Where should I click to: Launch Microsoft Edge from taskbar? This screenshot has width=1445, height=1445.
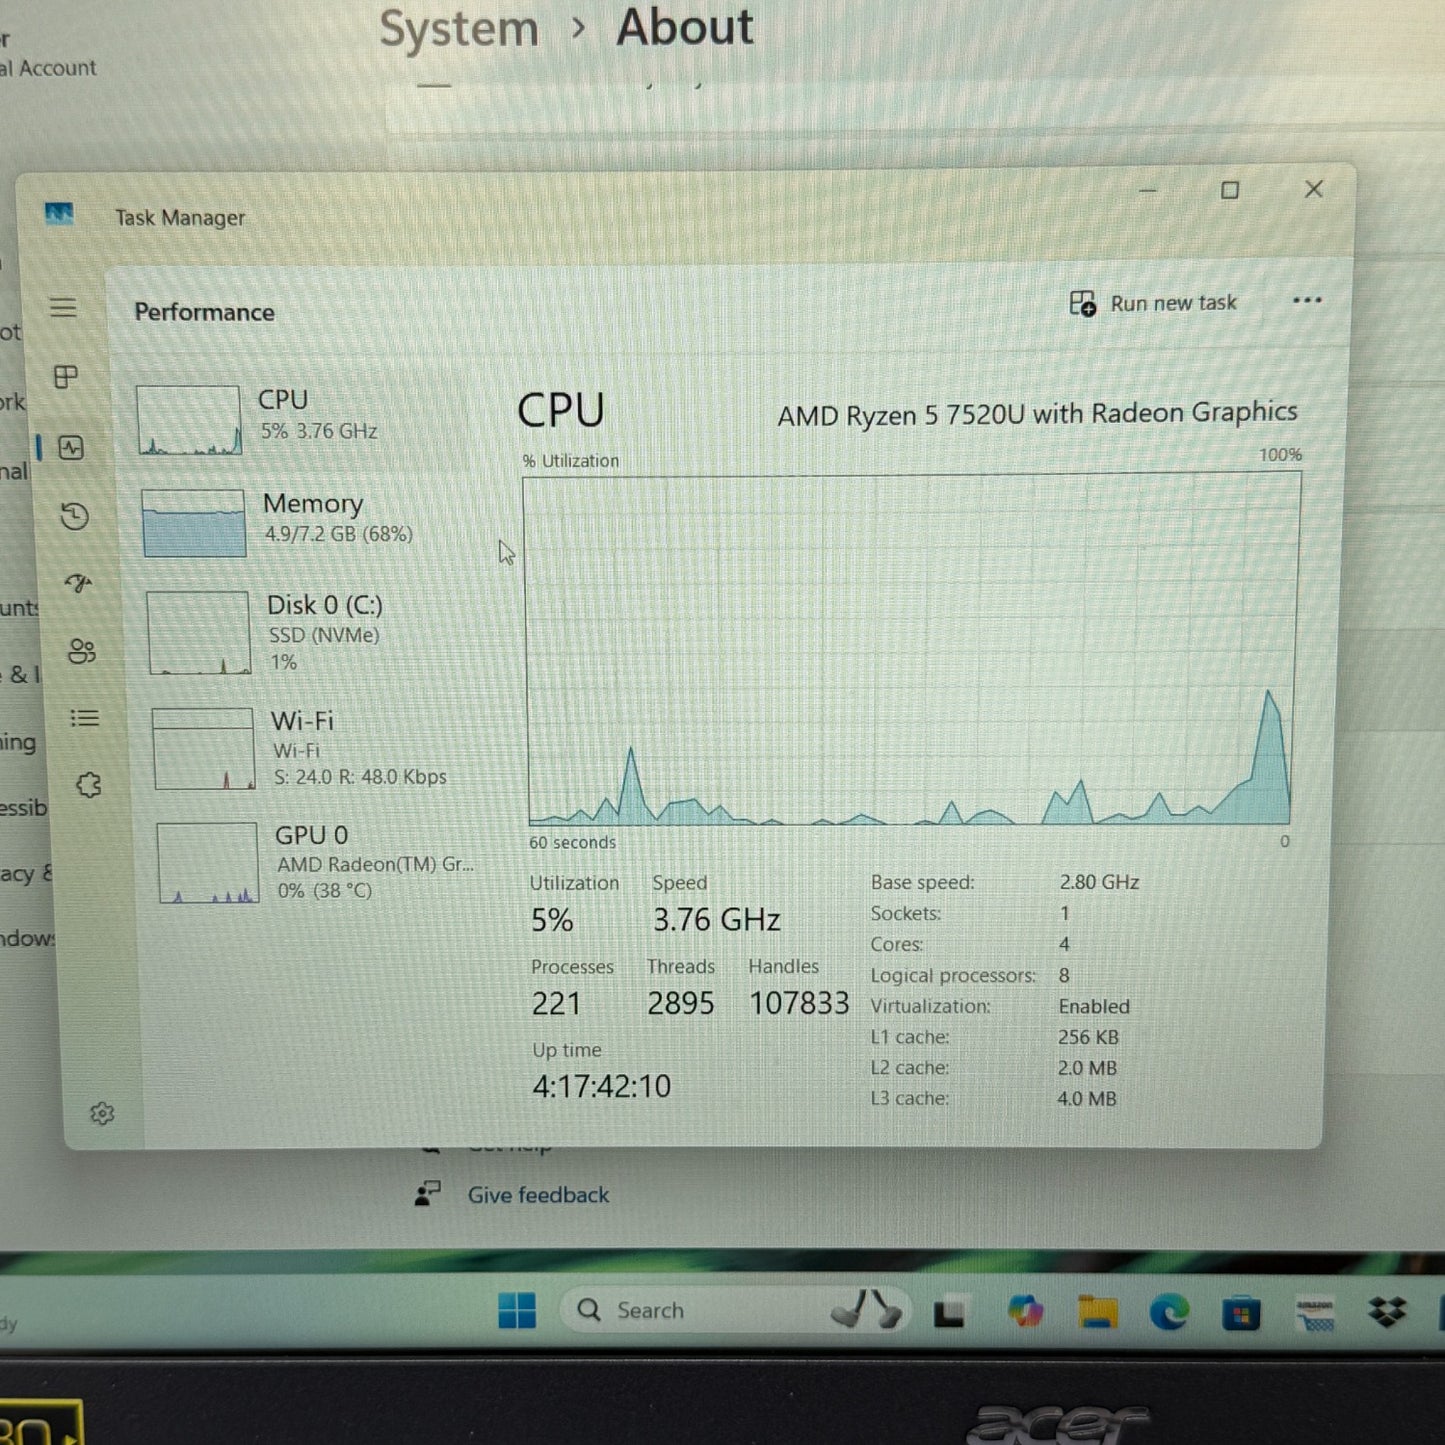1168,1311
